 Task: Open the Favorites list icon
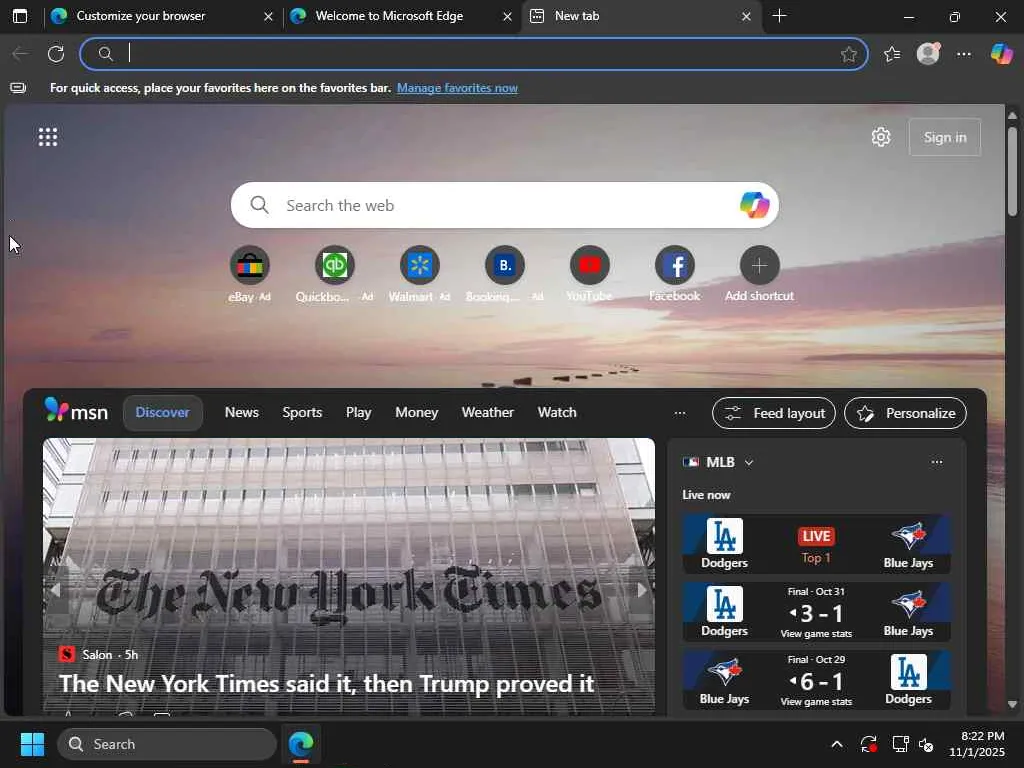pyautogui.click(x=892, y=54)
